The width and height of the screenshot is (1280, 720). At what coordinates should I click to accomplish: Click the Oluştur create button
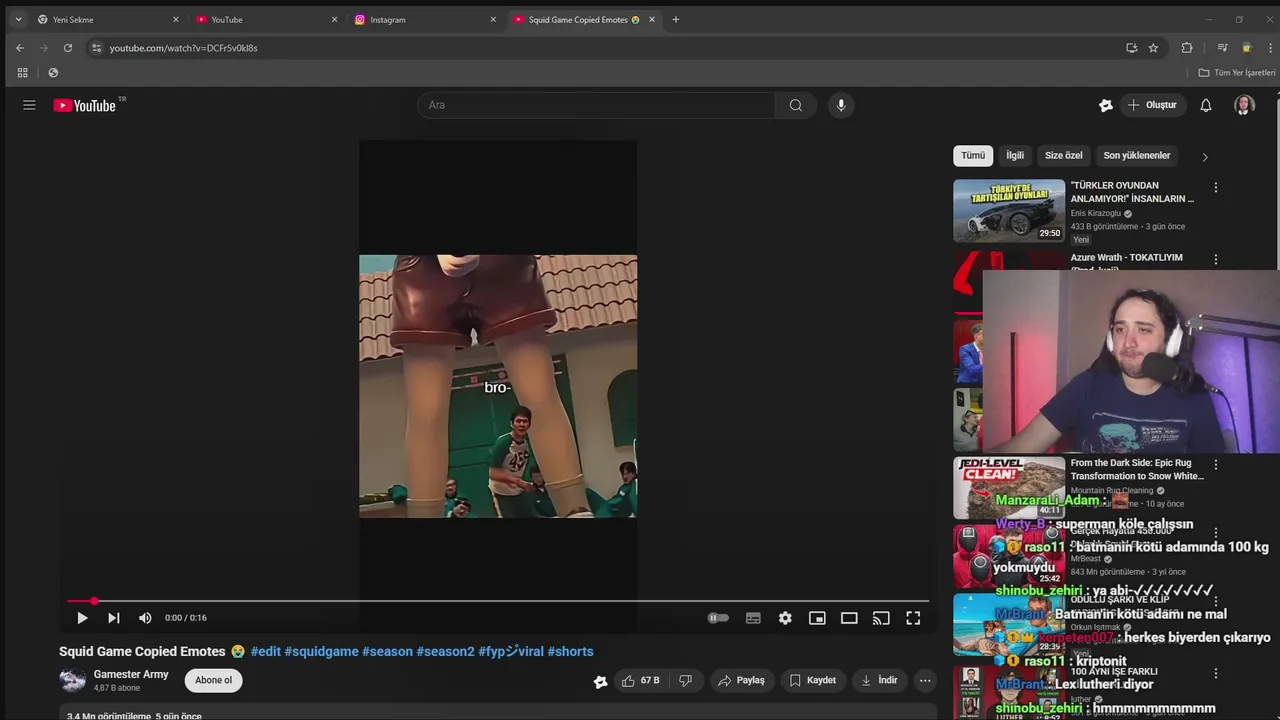pyautogui.click(x=1152, y=105)
